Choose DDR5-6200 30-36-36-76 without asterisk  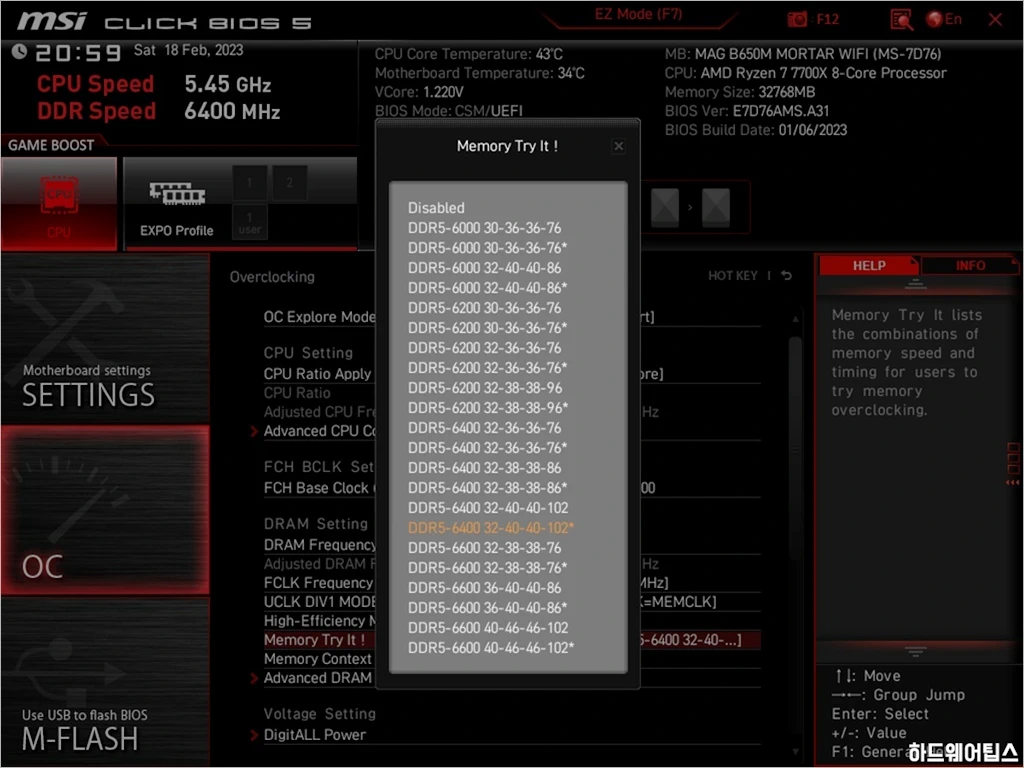point(485,308)
